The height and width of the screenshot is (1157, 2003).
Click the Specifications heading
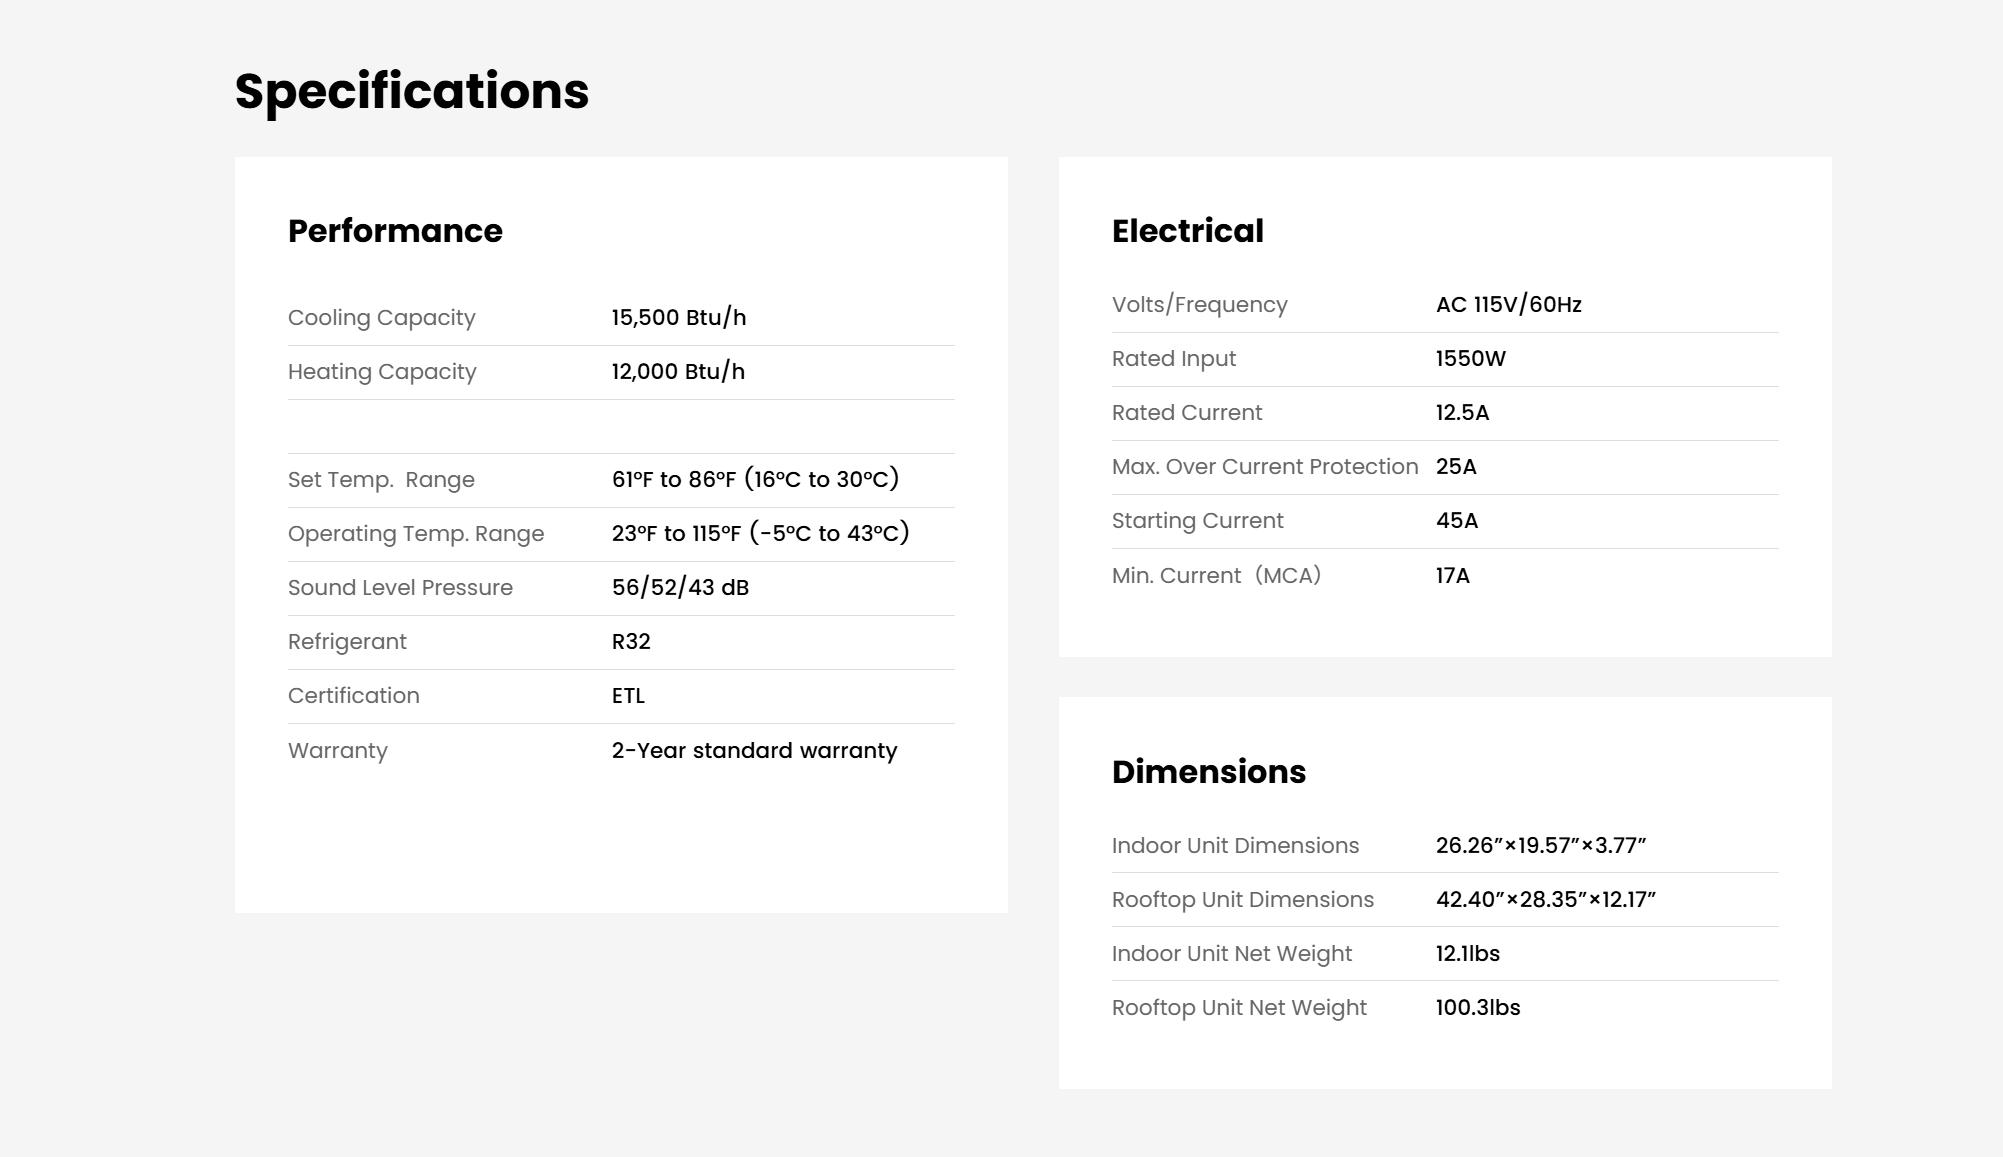point(412,92)
